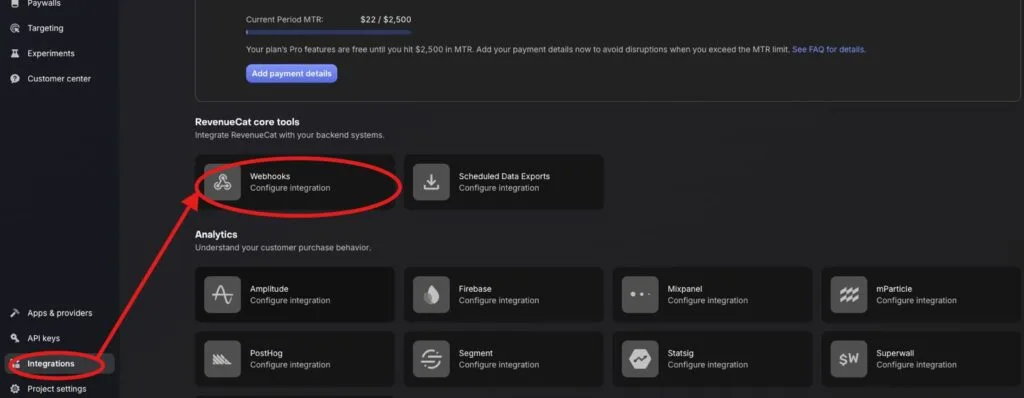Click the Customer center sidebar icon
Image resolution: width=1024 pixels, height=398 pixels.
[x=15, y=78]
